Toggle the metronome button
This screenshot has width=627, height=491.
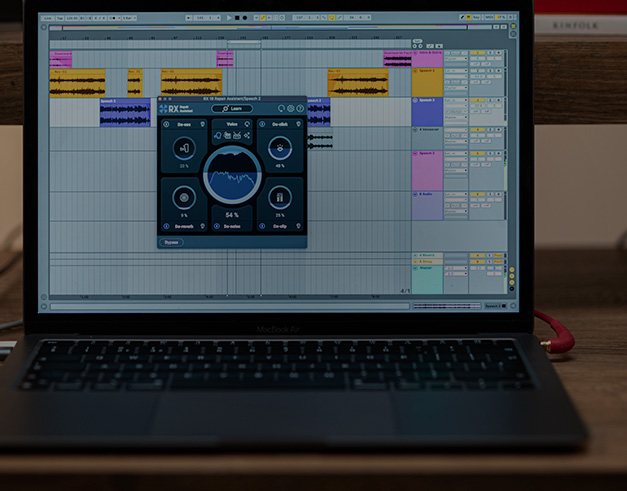pyautogui.click(x=113, y=18)
